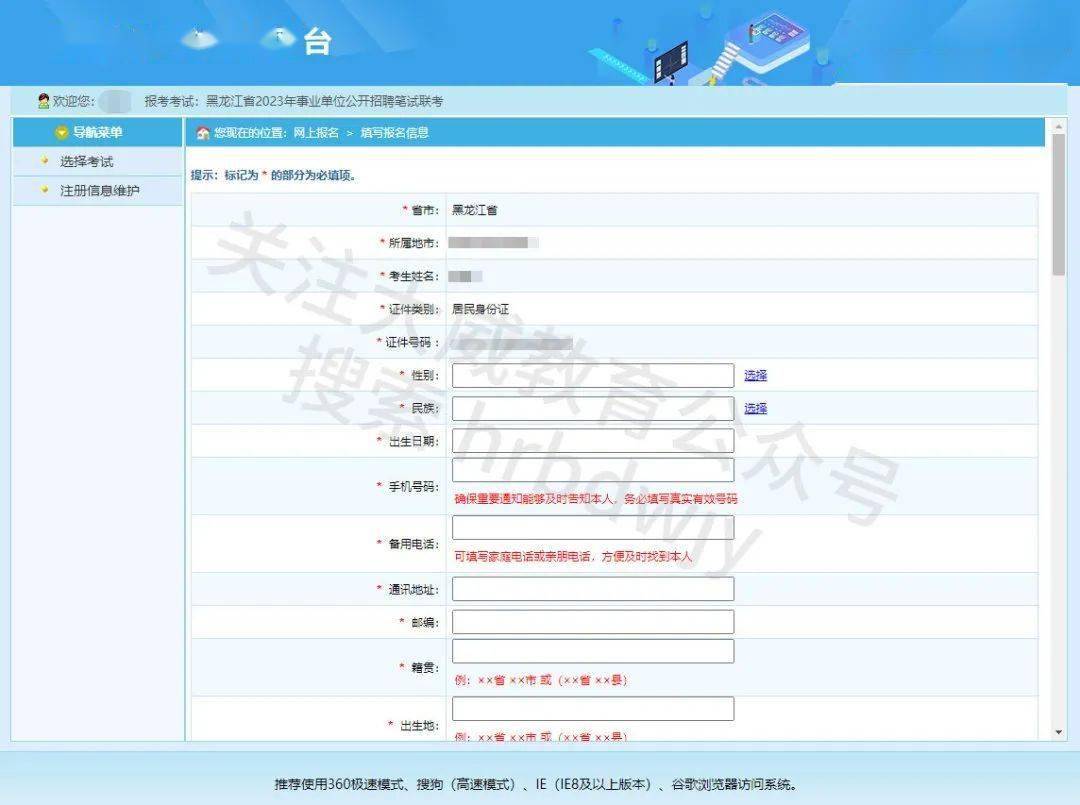Click the 手机号码 input field
Screen dimensions: 1080x805
click(x=593, y=470)
